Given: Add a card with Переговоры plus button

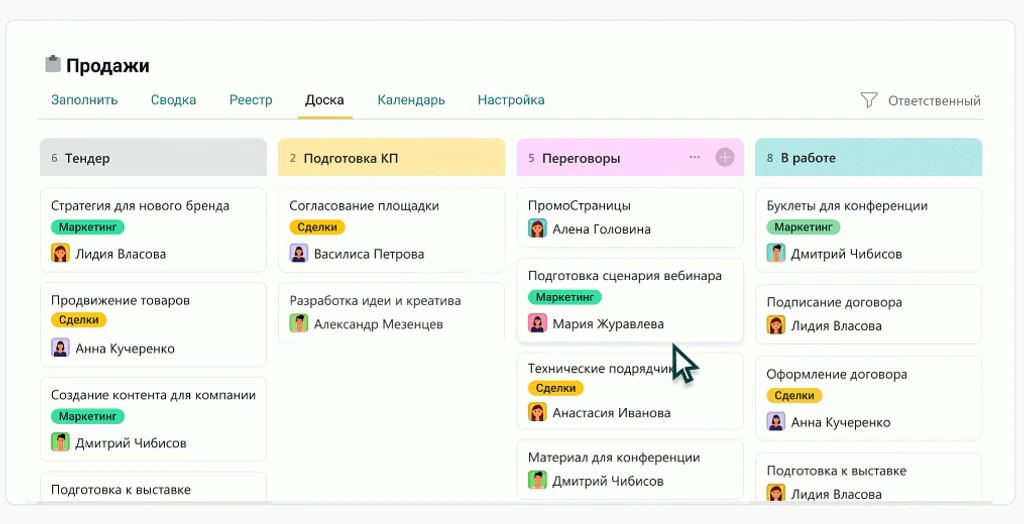Looking at the screenshot, I should (725, 157).
